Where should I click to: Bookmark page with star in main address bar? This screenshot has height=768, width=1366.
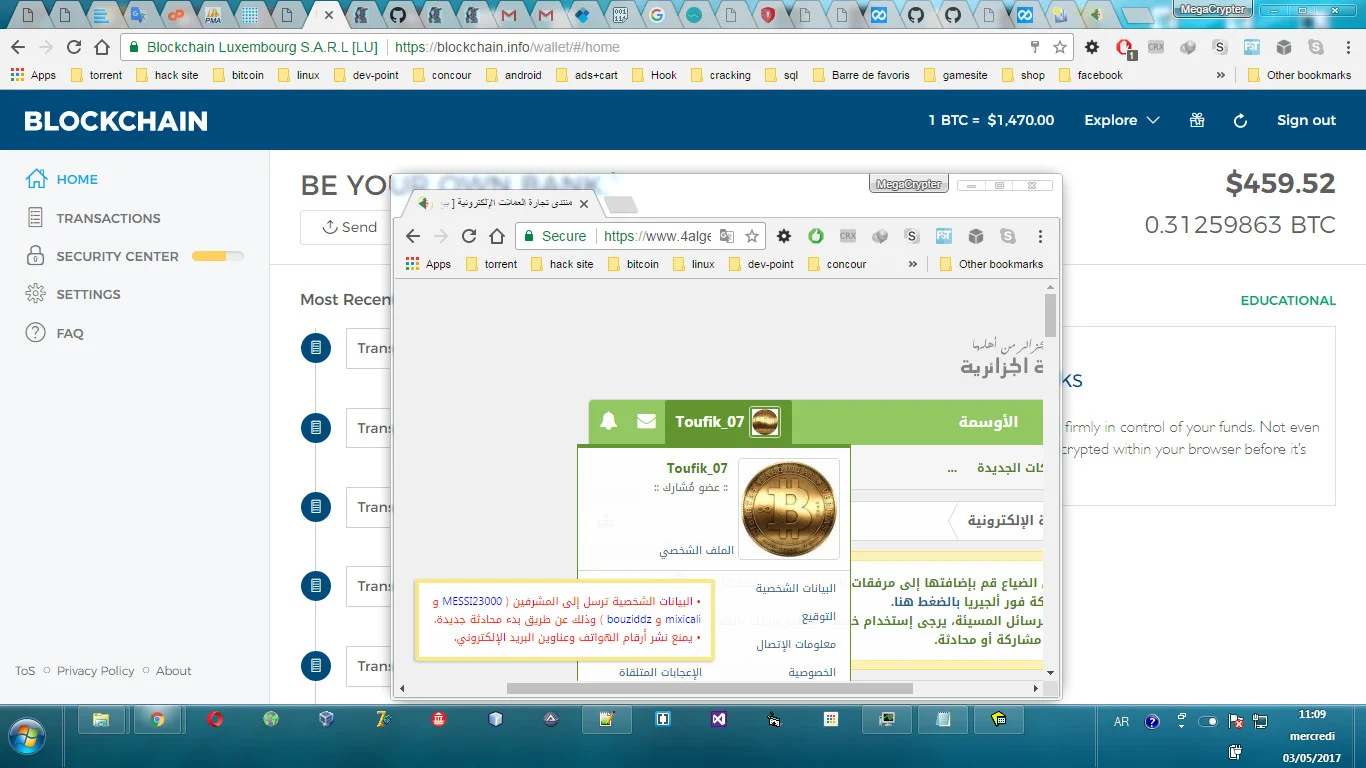1060,47
